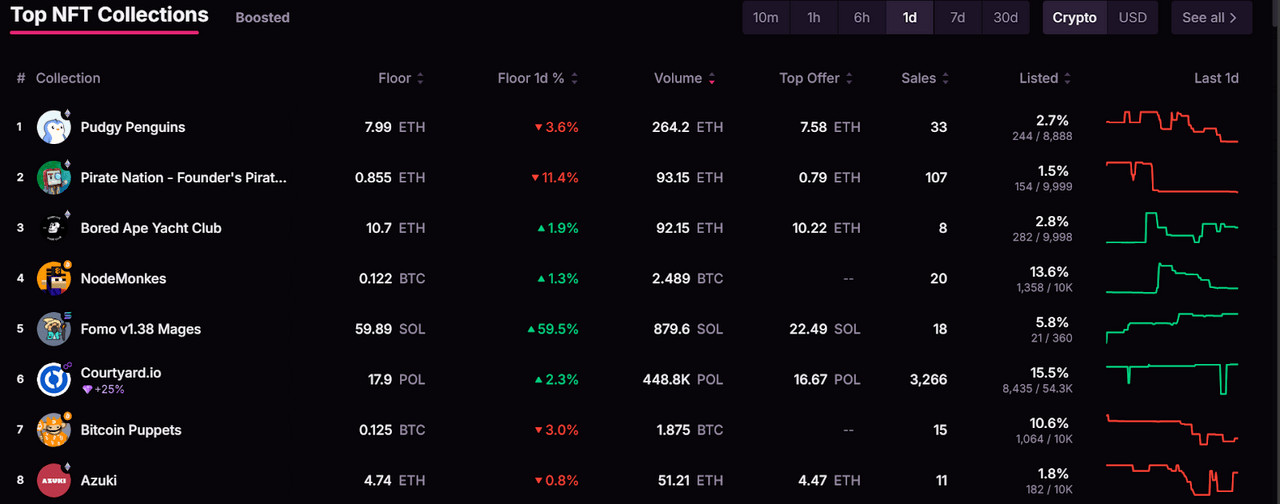Click the NodeMonkes collection avatar

[x=54, y=279]
